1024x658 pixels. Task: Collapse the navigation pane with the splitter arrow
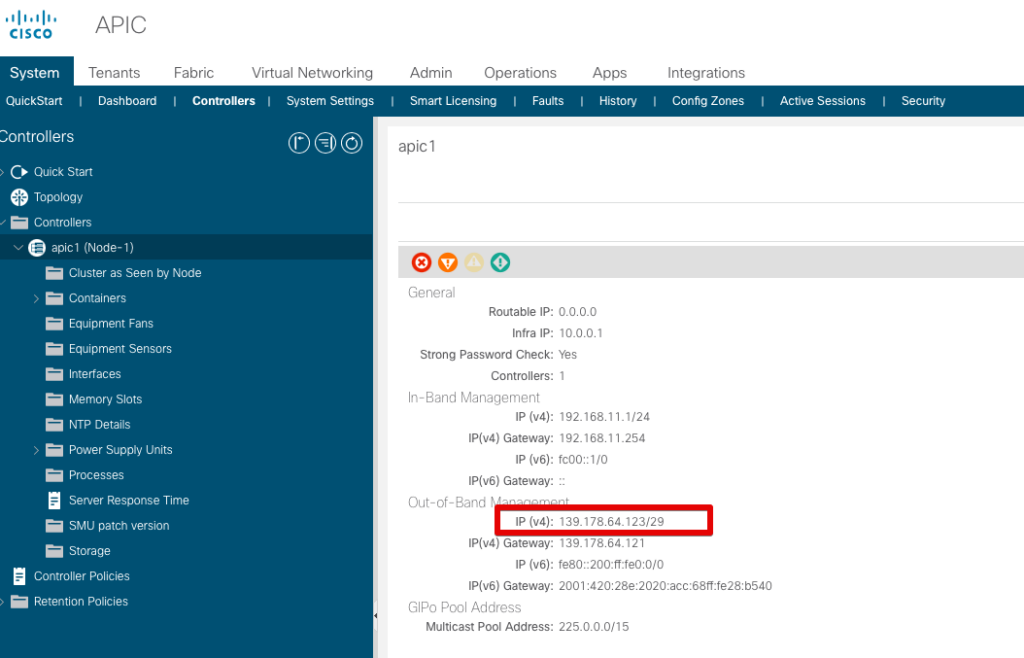376,616
